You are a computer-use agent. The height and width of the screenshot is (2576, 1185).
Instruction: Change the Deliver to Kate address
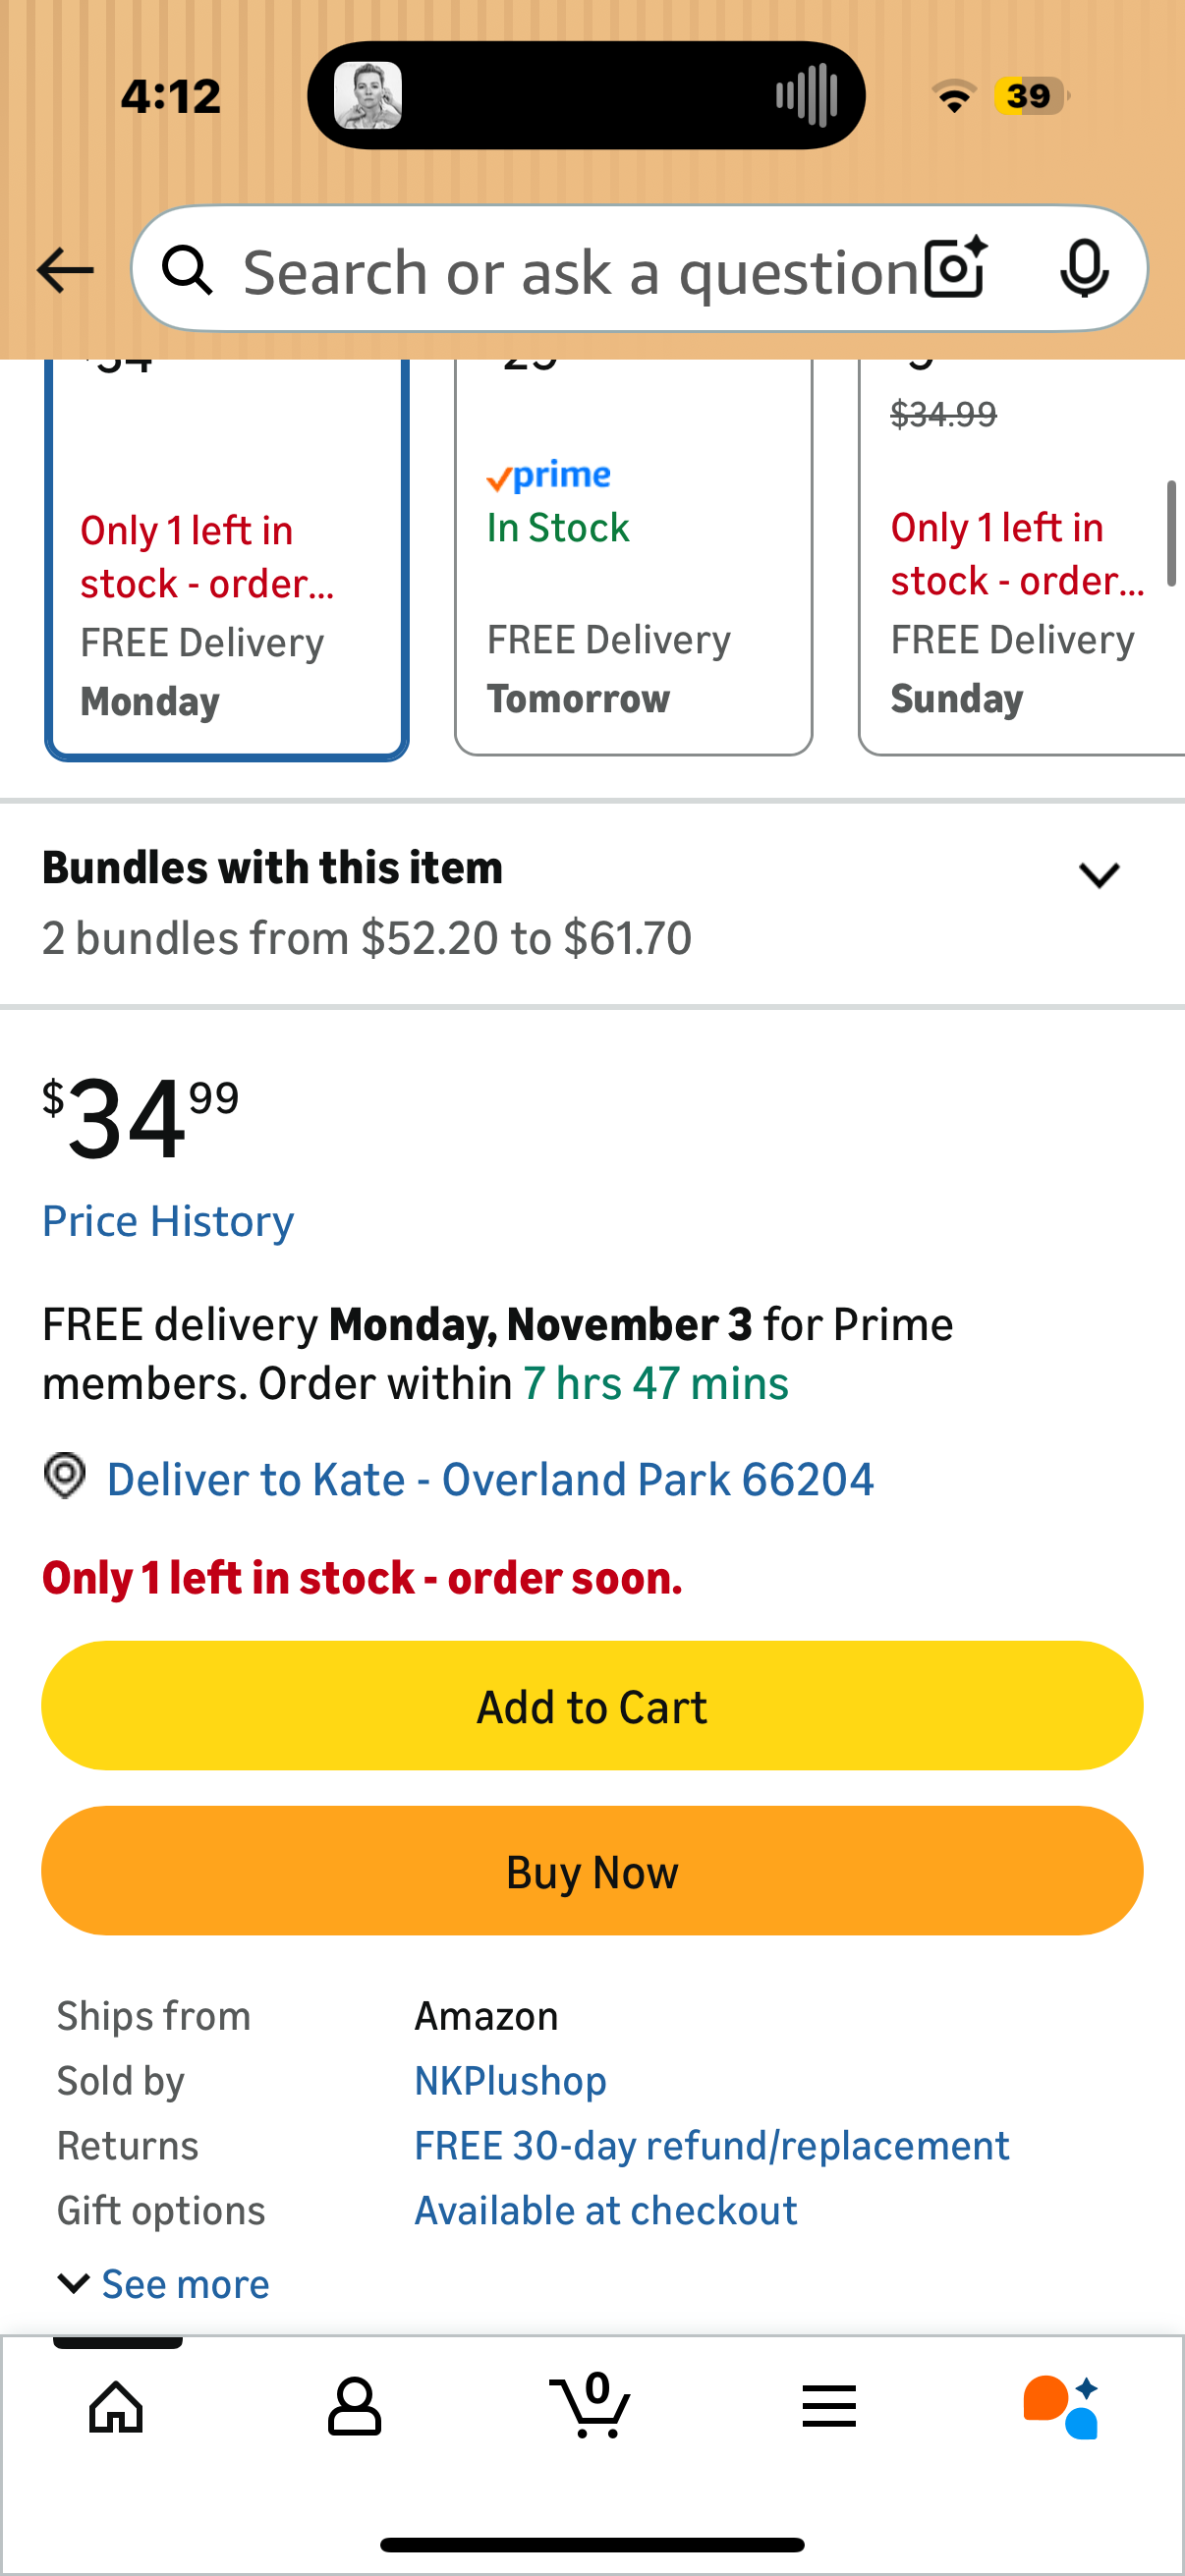tap(490, 1479)
